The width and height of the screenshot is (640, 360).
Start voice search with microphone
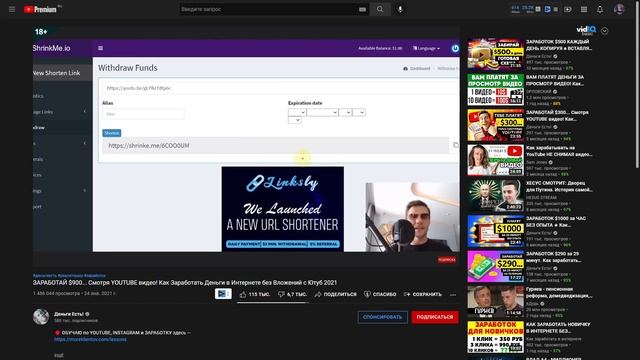[x=400, y=9]
